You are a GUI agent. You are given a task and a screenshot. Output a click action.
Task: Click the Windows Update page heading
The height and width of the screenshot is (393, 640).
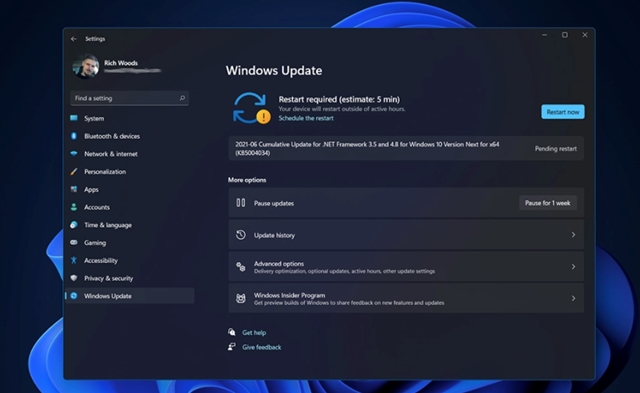click(274, 71)
